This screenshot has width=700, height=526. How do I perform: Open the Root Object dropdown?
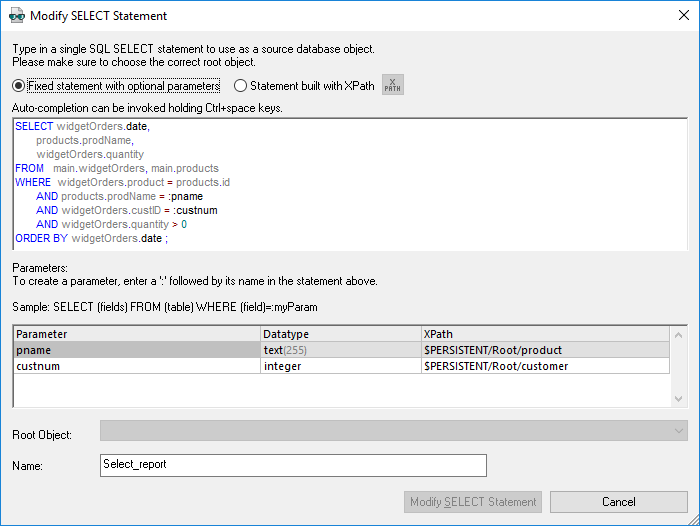point(679,431)
